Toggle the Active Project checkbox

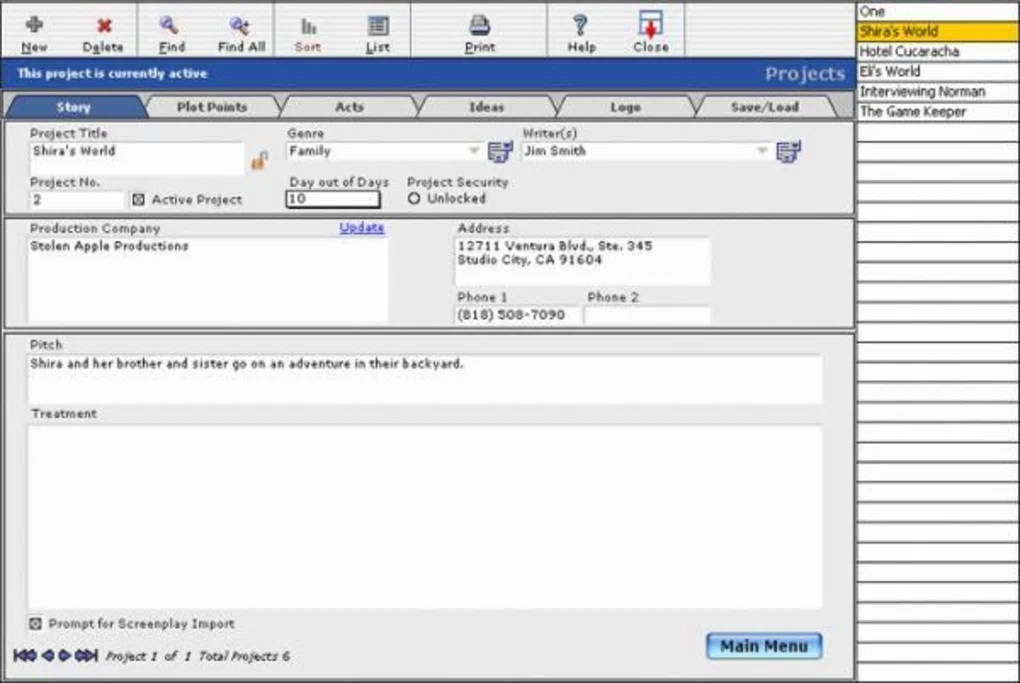[138, 200]
